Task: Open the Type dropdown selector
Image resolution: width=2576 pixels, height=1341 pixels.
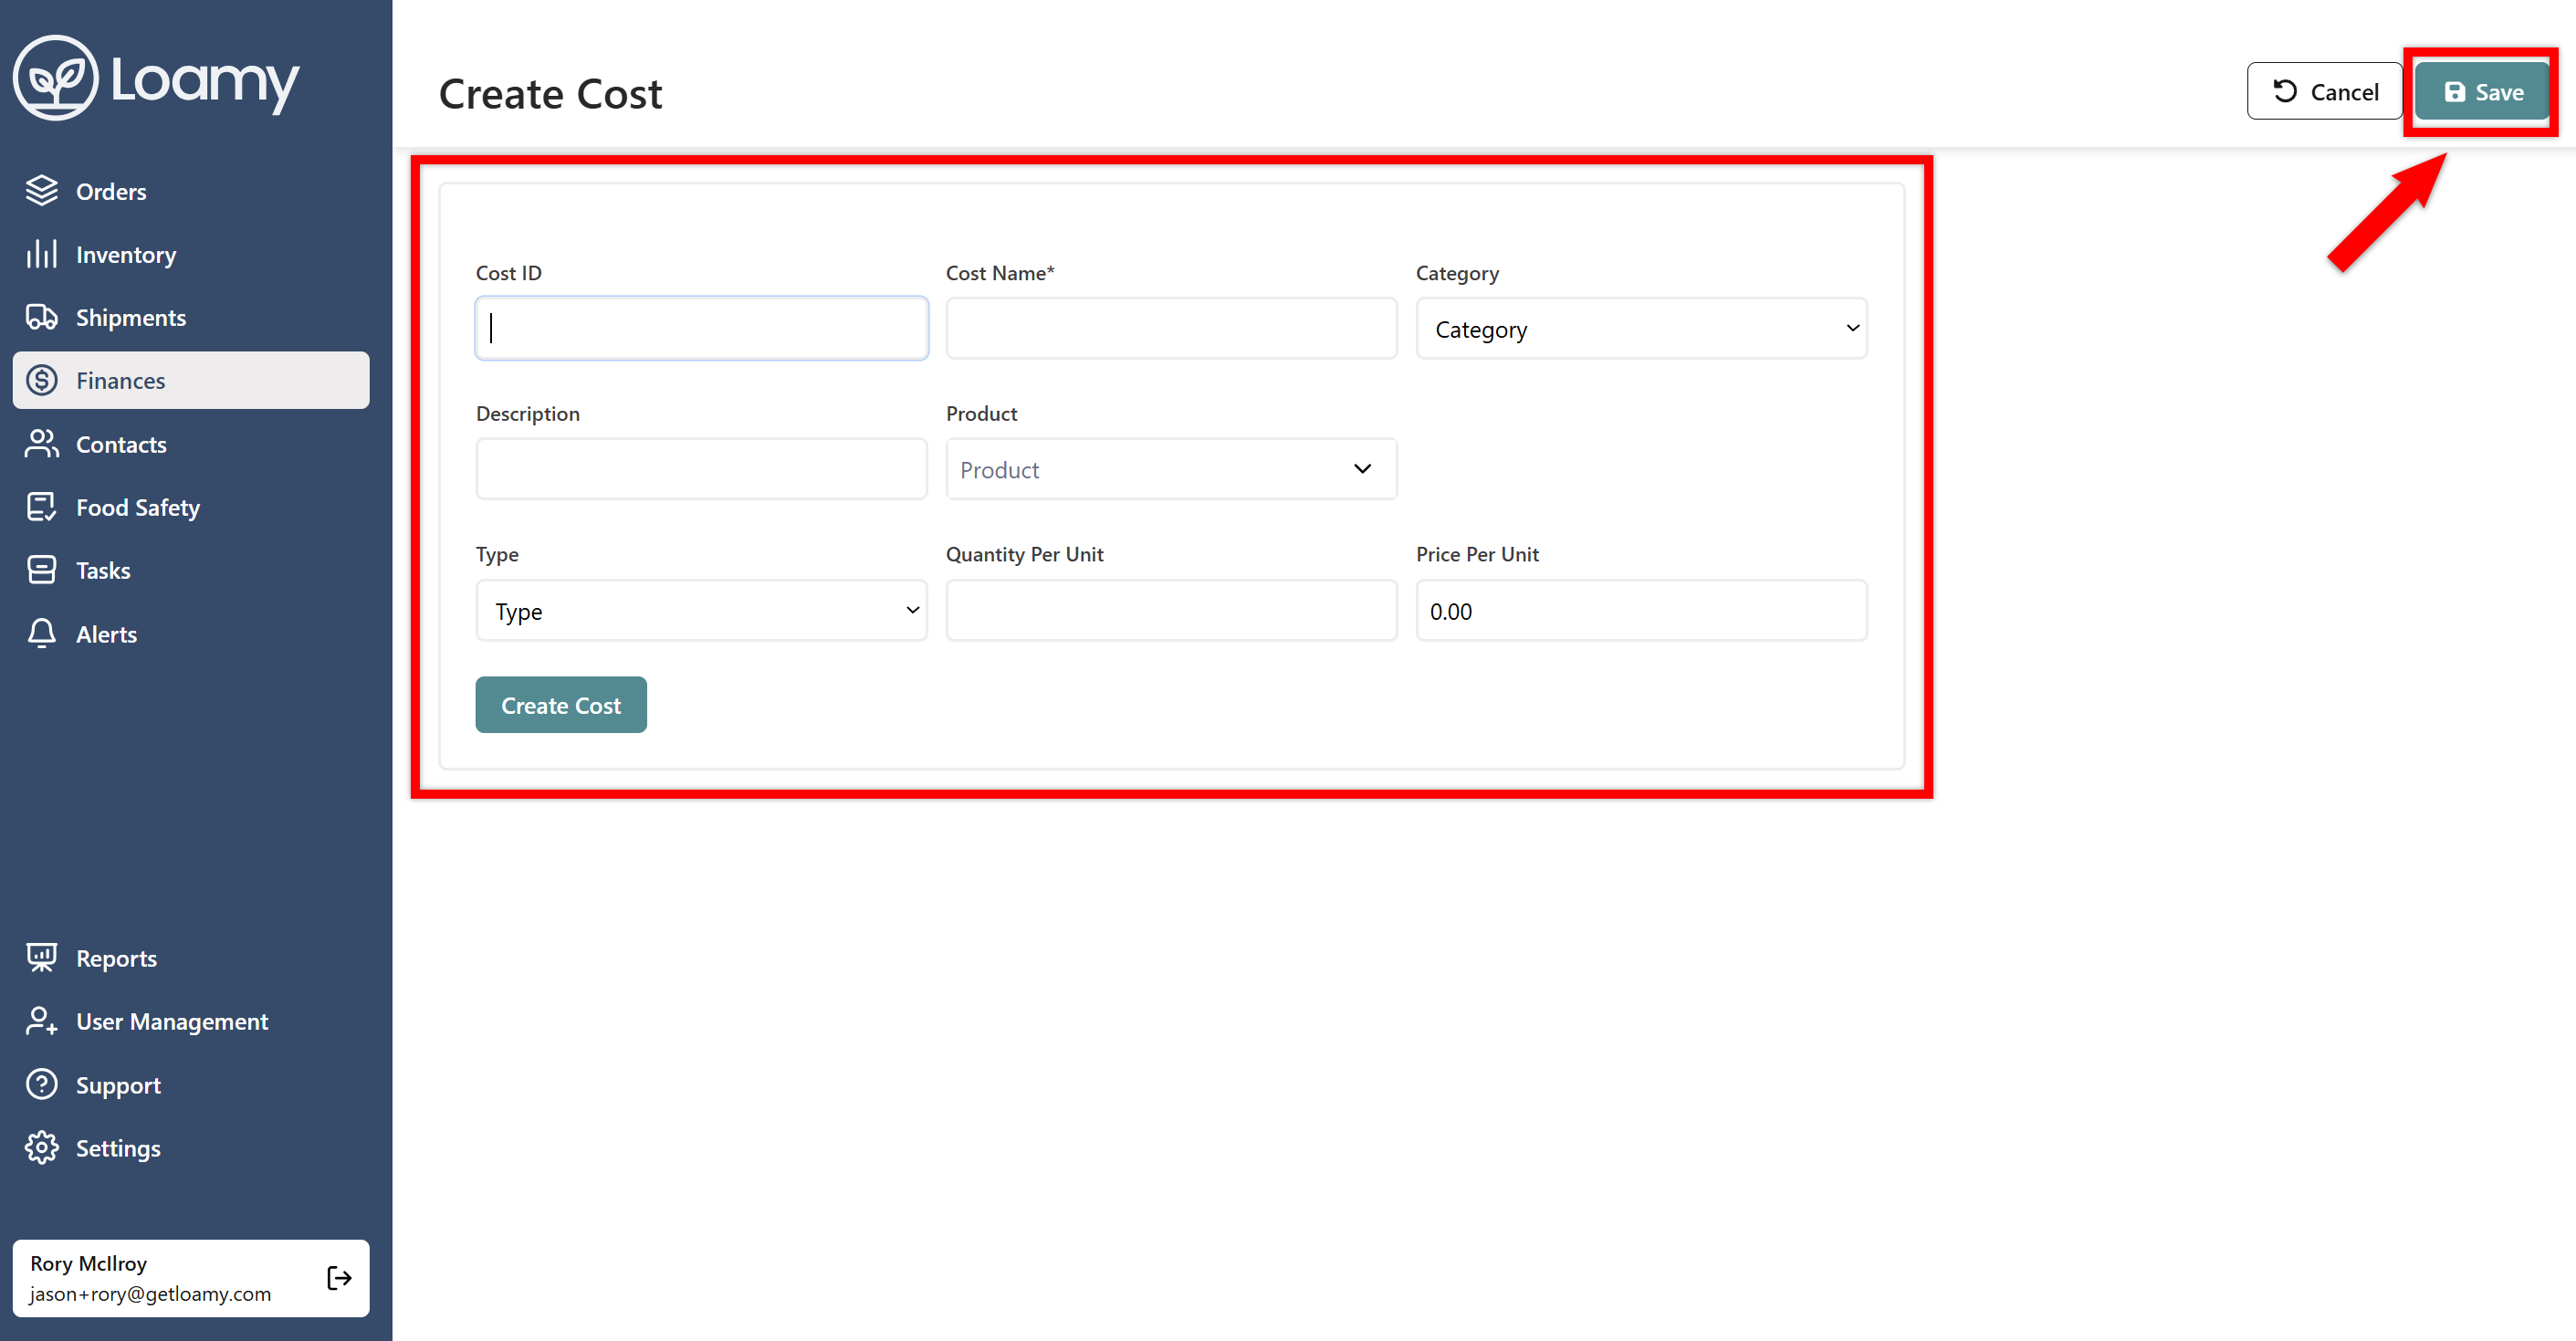Action: (x=701, y=610)
